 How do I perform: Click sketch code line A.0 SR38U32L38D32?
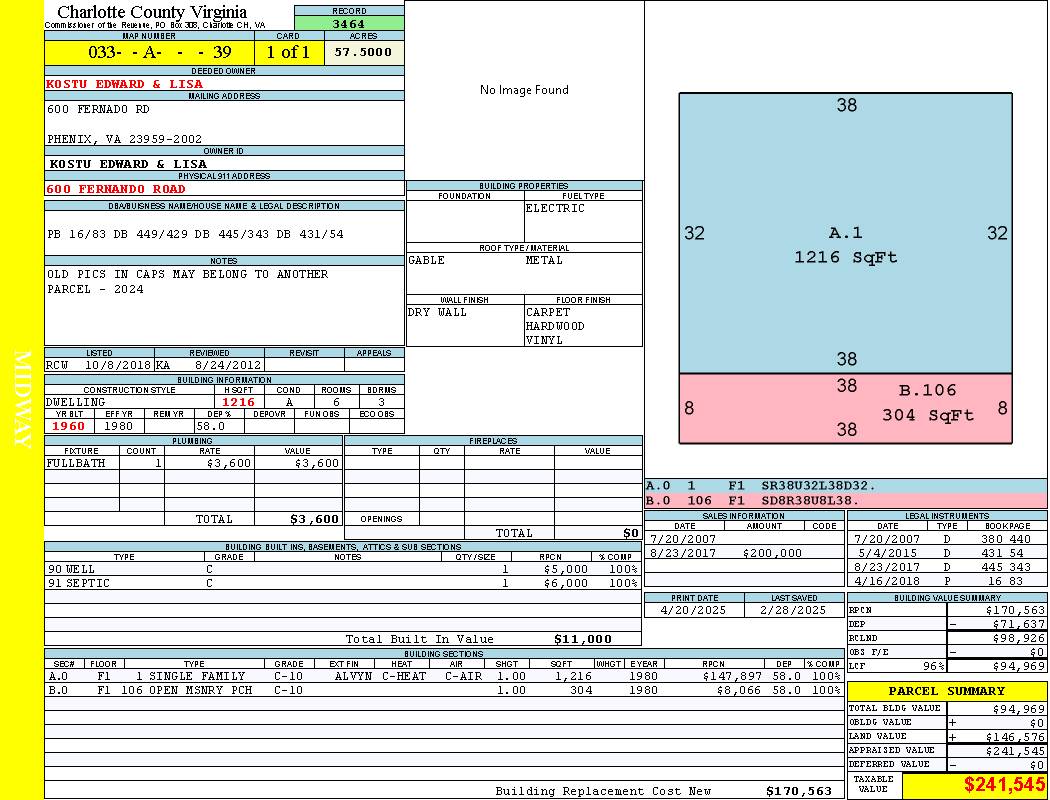tap(845, 486)
